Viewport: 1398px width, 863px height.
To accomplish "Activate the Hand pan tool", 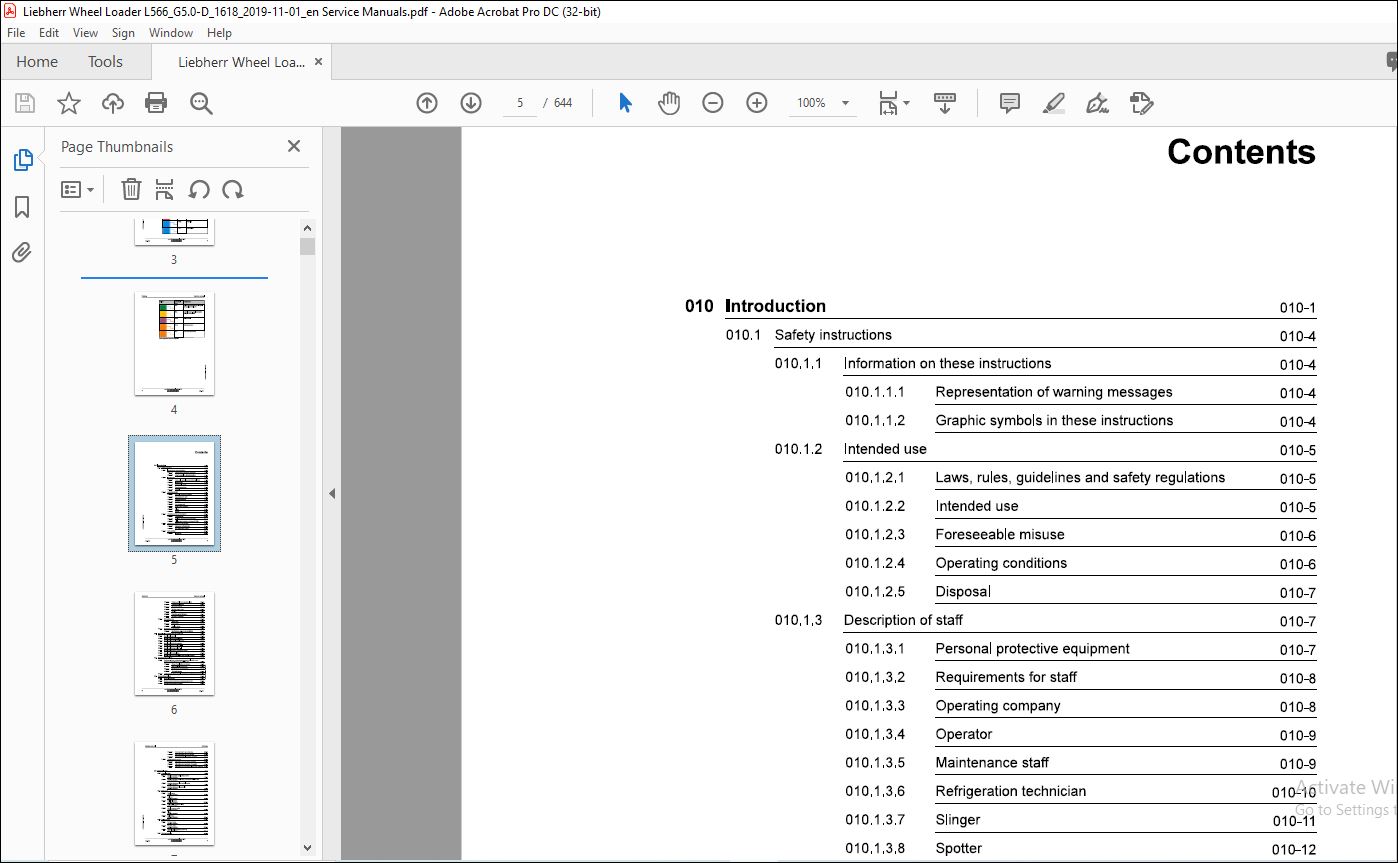I will 669,103.
